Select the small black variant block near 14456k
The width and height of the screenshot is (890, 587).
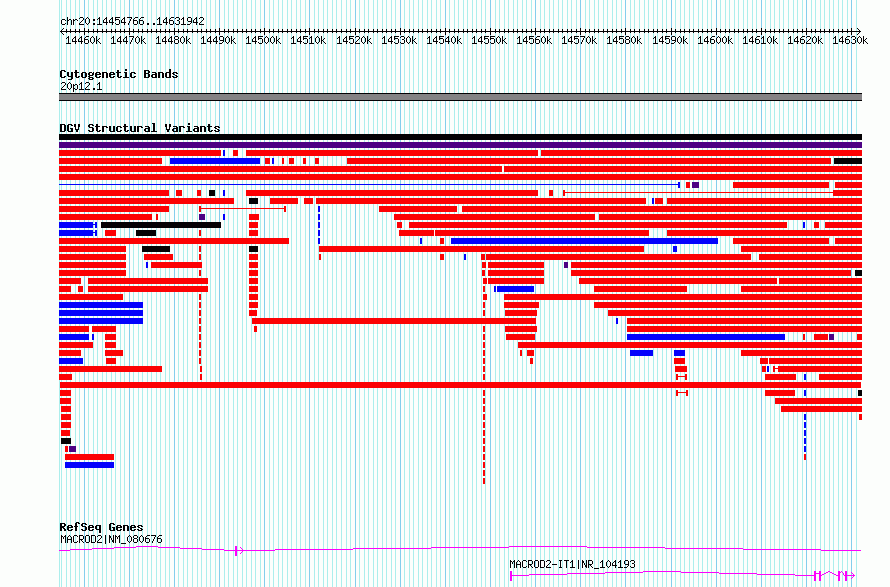(x=66, y=441)
